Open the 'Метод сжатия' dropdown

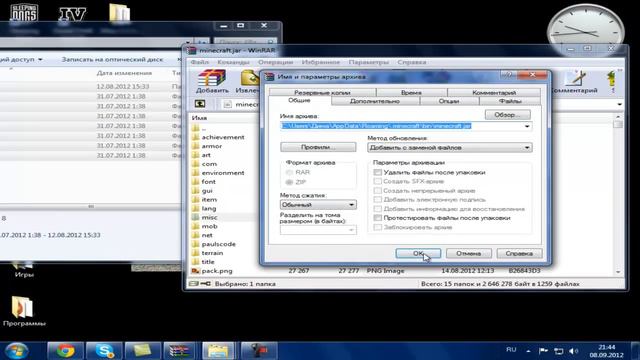coord(318,204)
